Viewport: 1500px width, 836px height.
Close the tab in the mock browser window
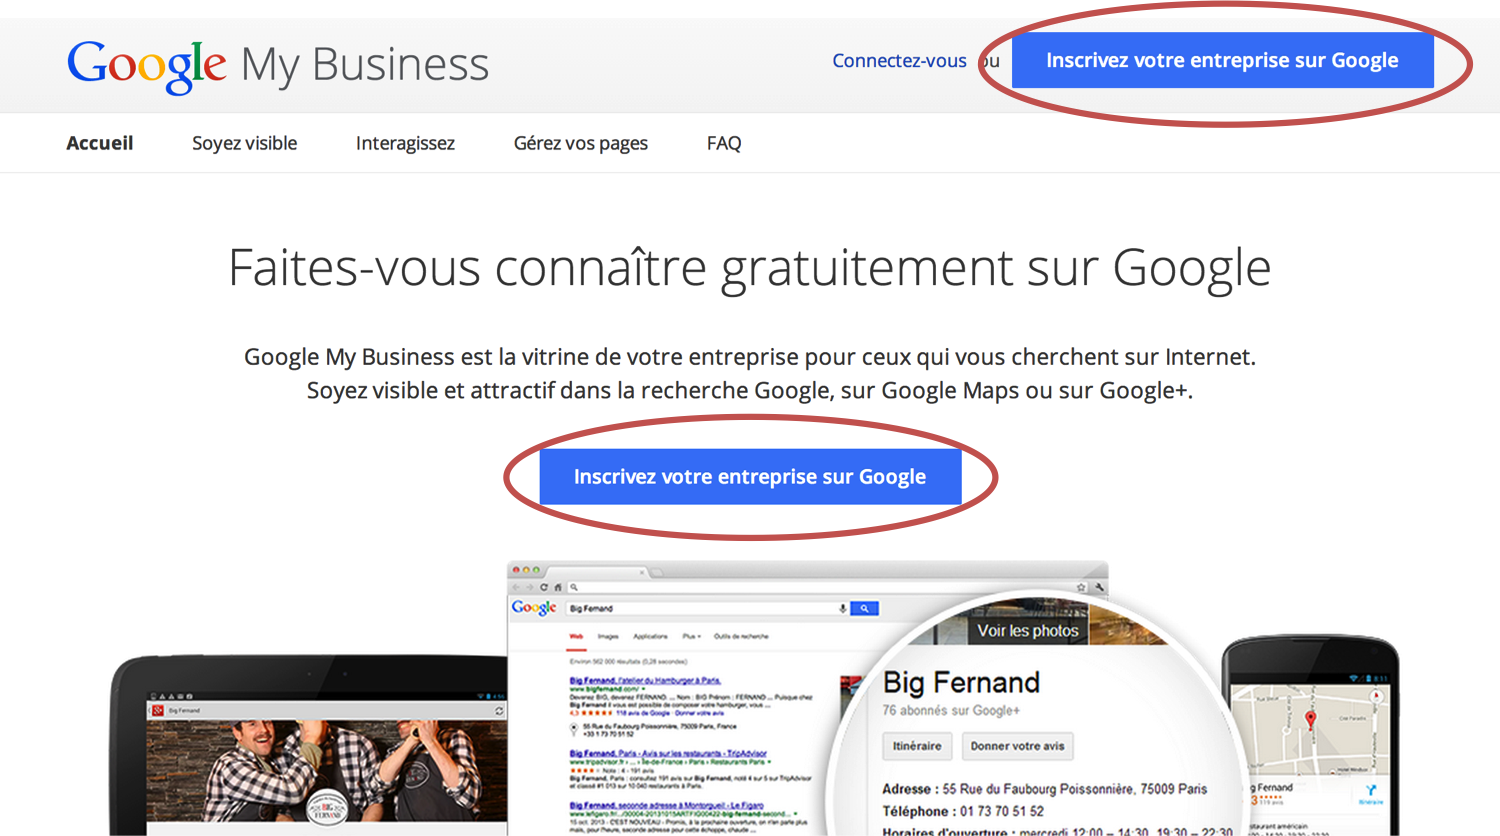[x=642, y=572]
